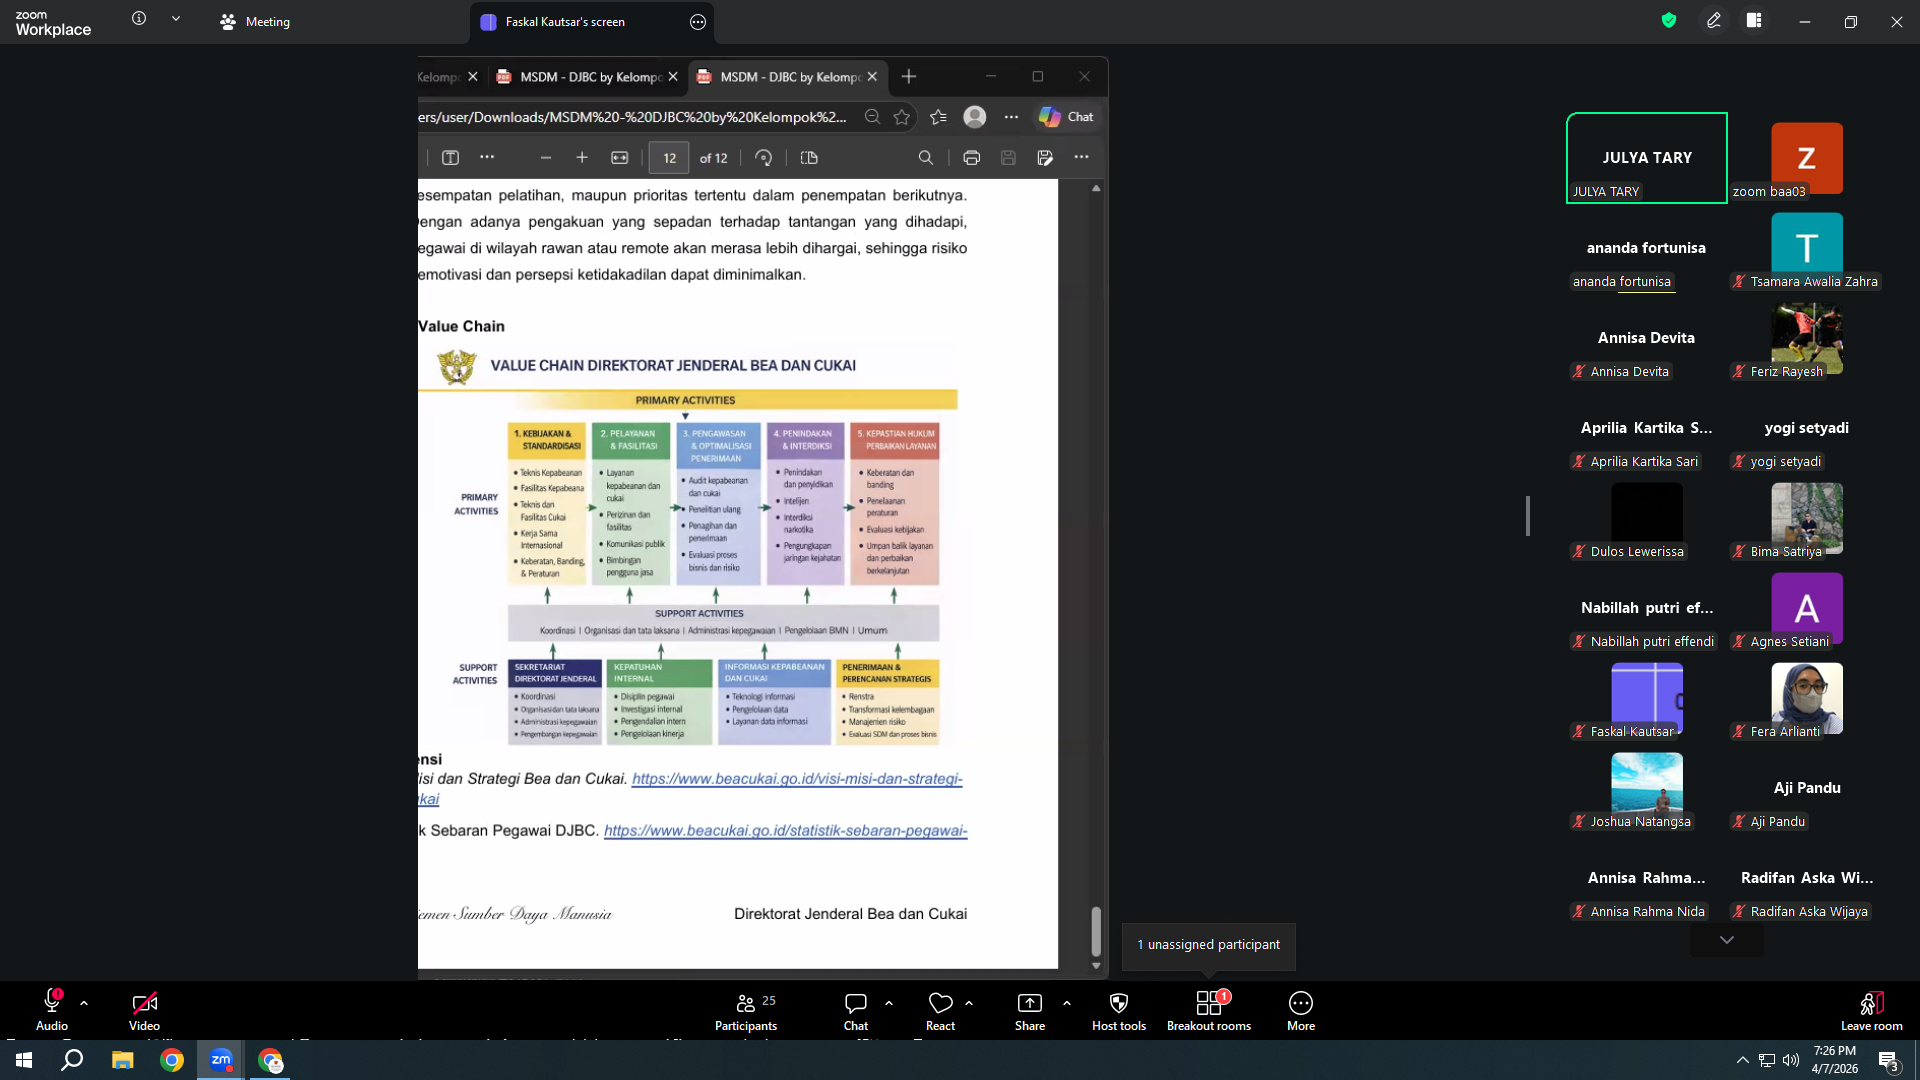
Task: Click the PDF page number field
Action: click(669, 158)
